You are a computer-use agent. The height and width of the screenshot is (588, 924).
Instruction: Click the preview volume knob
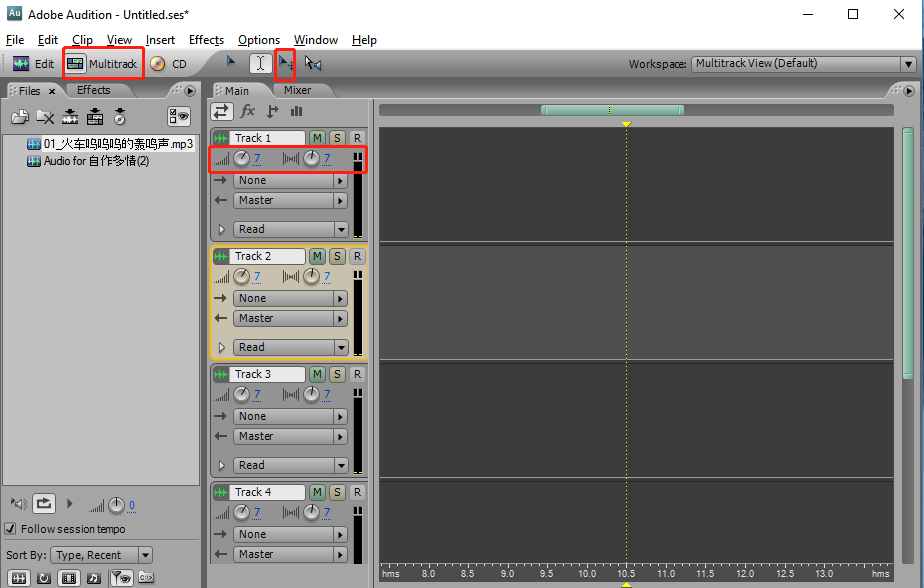click(x=117, y=505)
